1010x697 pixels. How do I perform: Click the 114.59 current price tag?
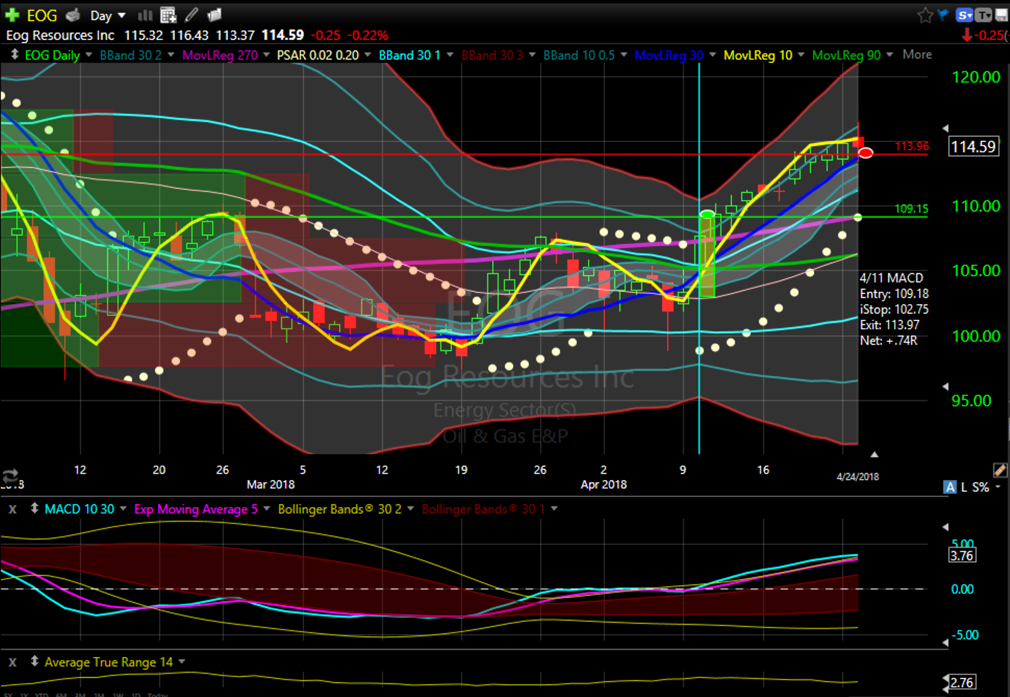tap(973, 147)
